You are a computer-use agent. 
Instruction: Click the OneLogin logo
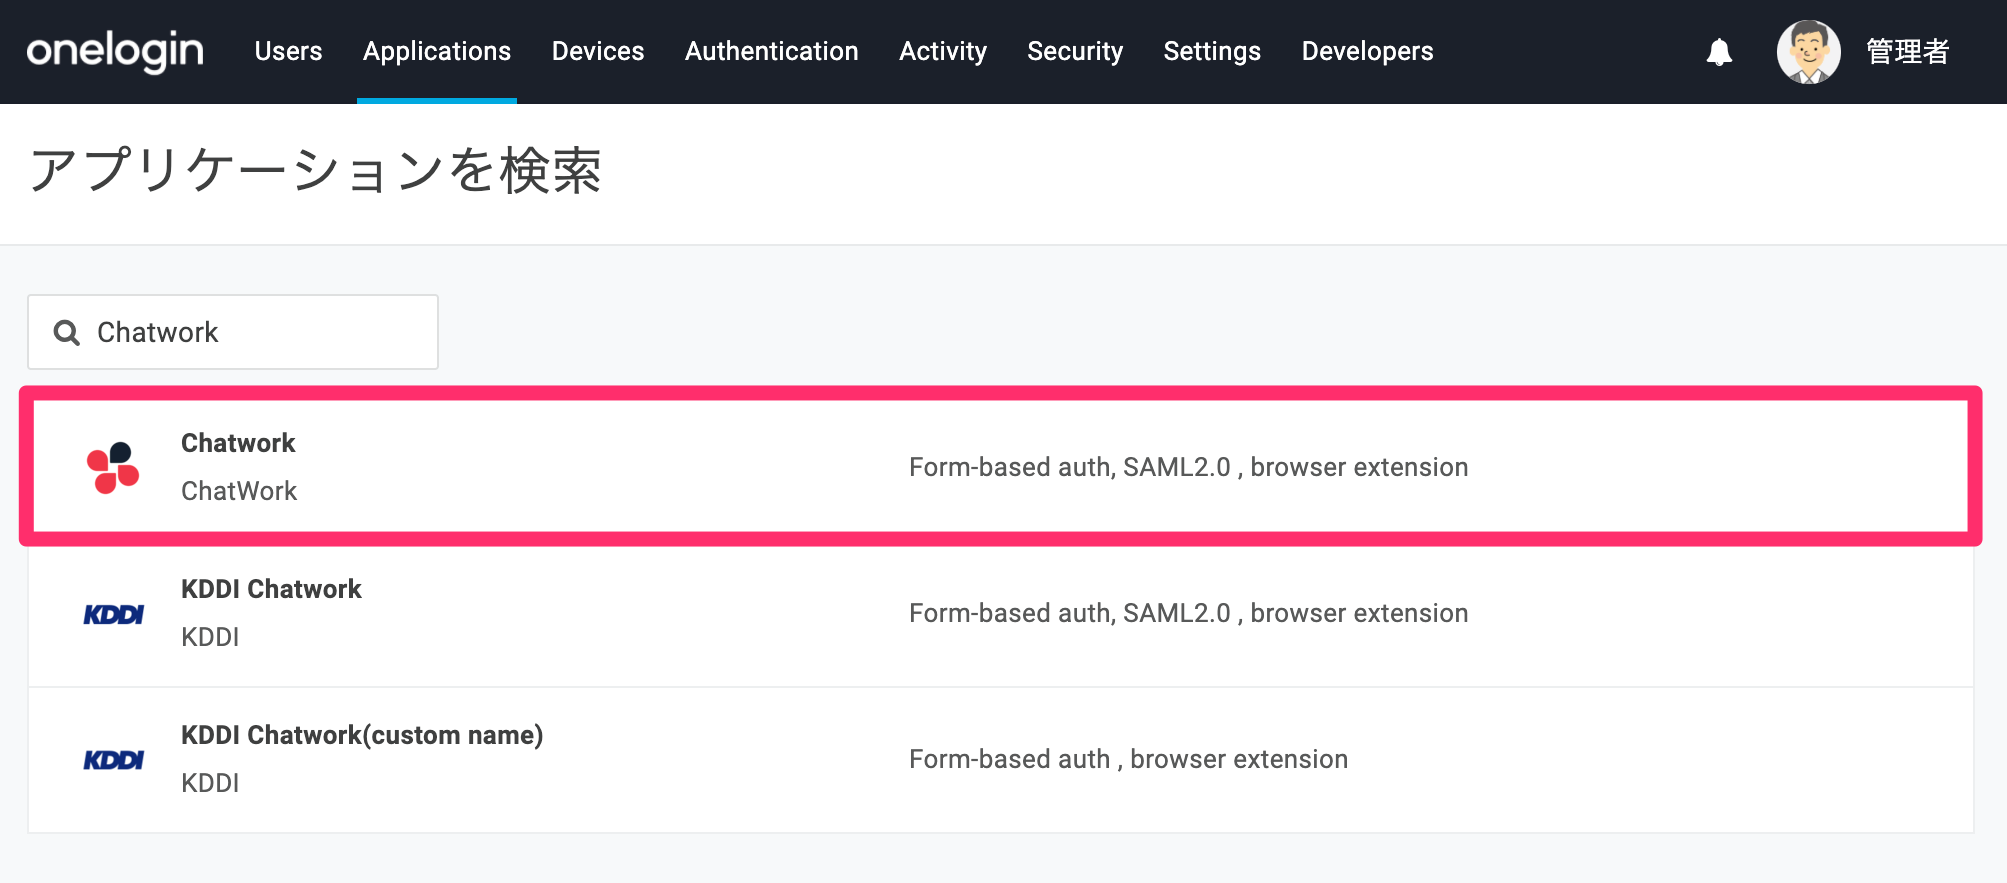[x=115, y=51]
